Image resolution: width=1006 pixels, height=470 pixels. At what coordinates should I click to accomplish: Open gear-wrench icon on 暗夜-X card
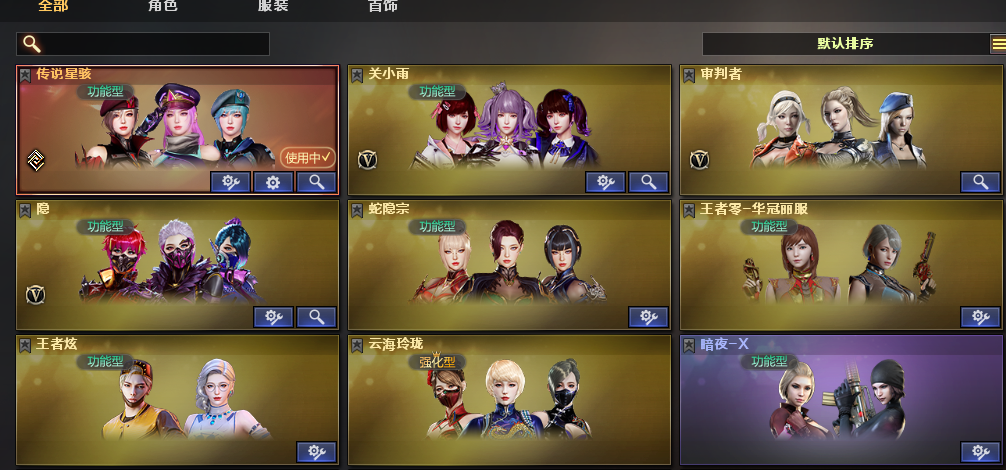(980, 451)
